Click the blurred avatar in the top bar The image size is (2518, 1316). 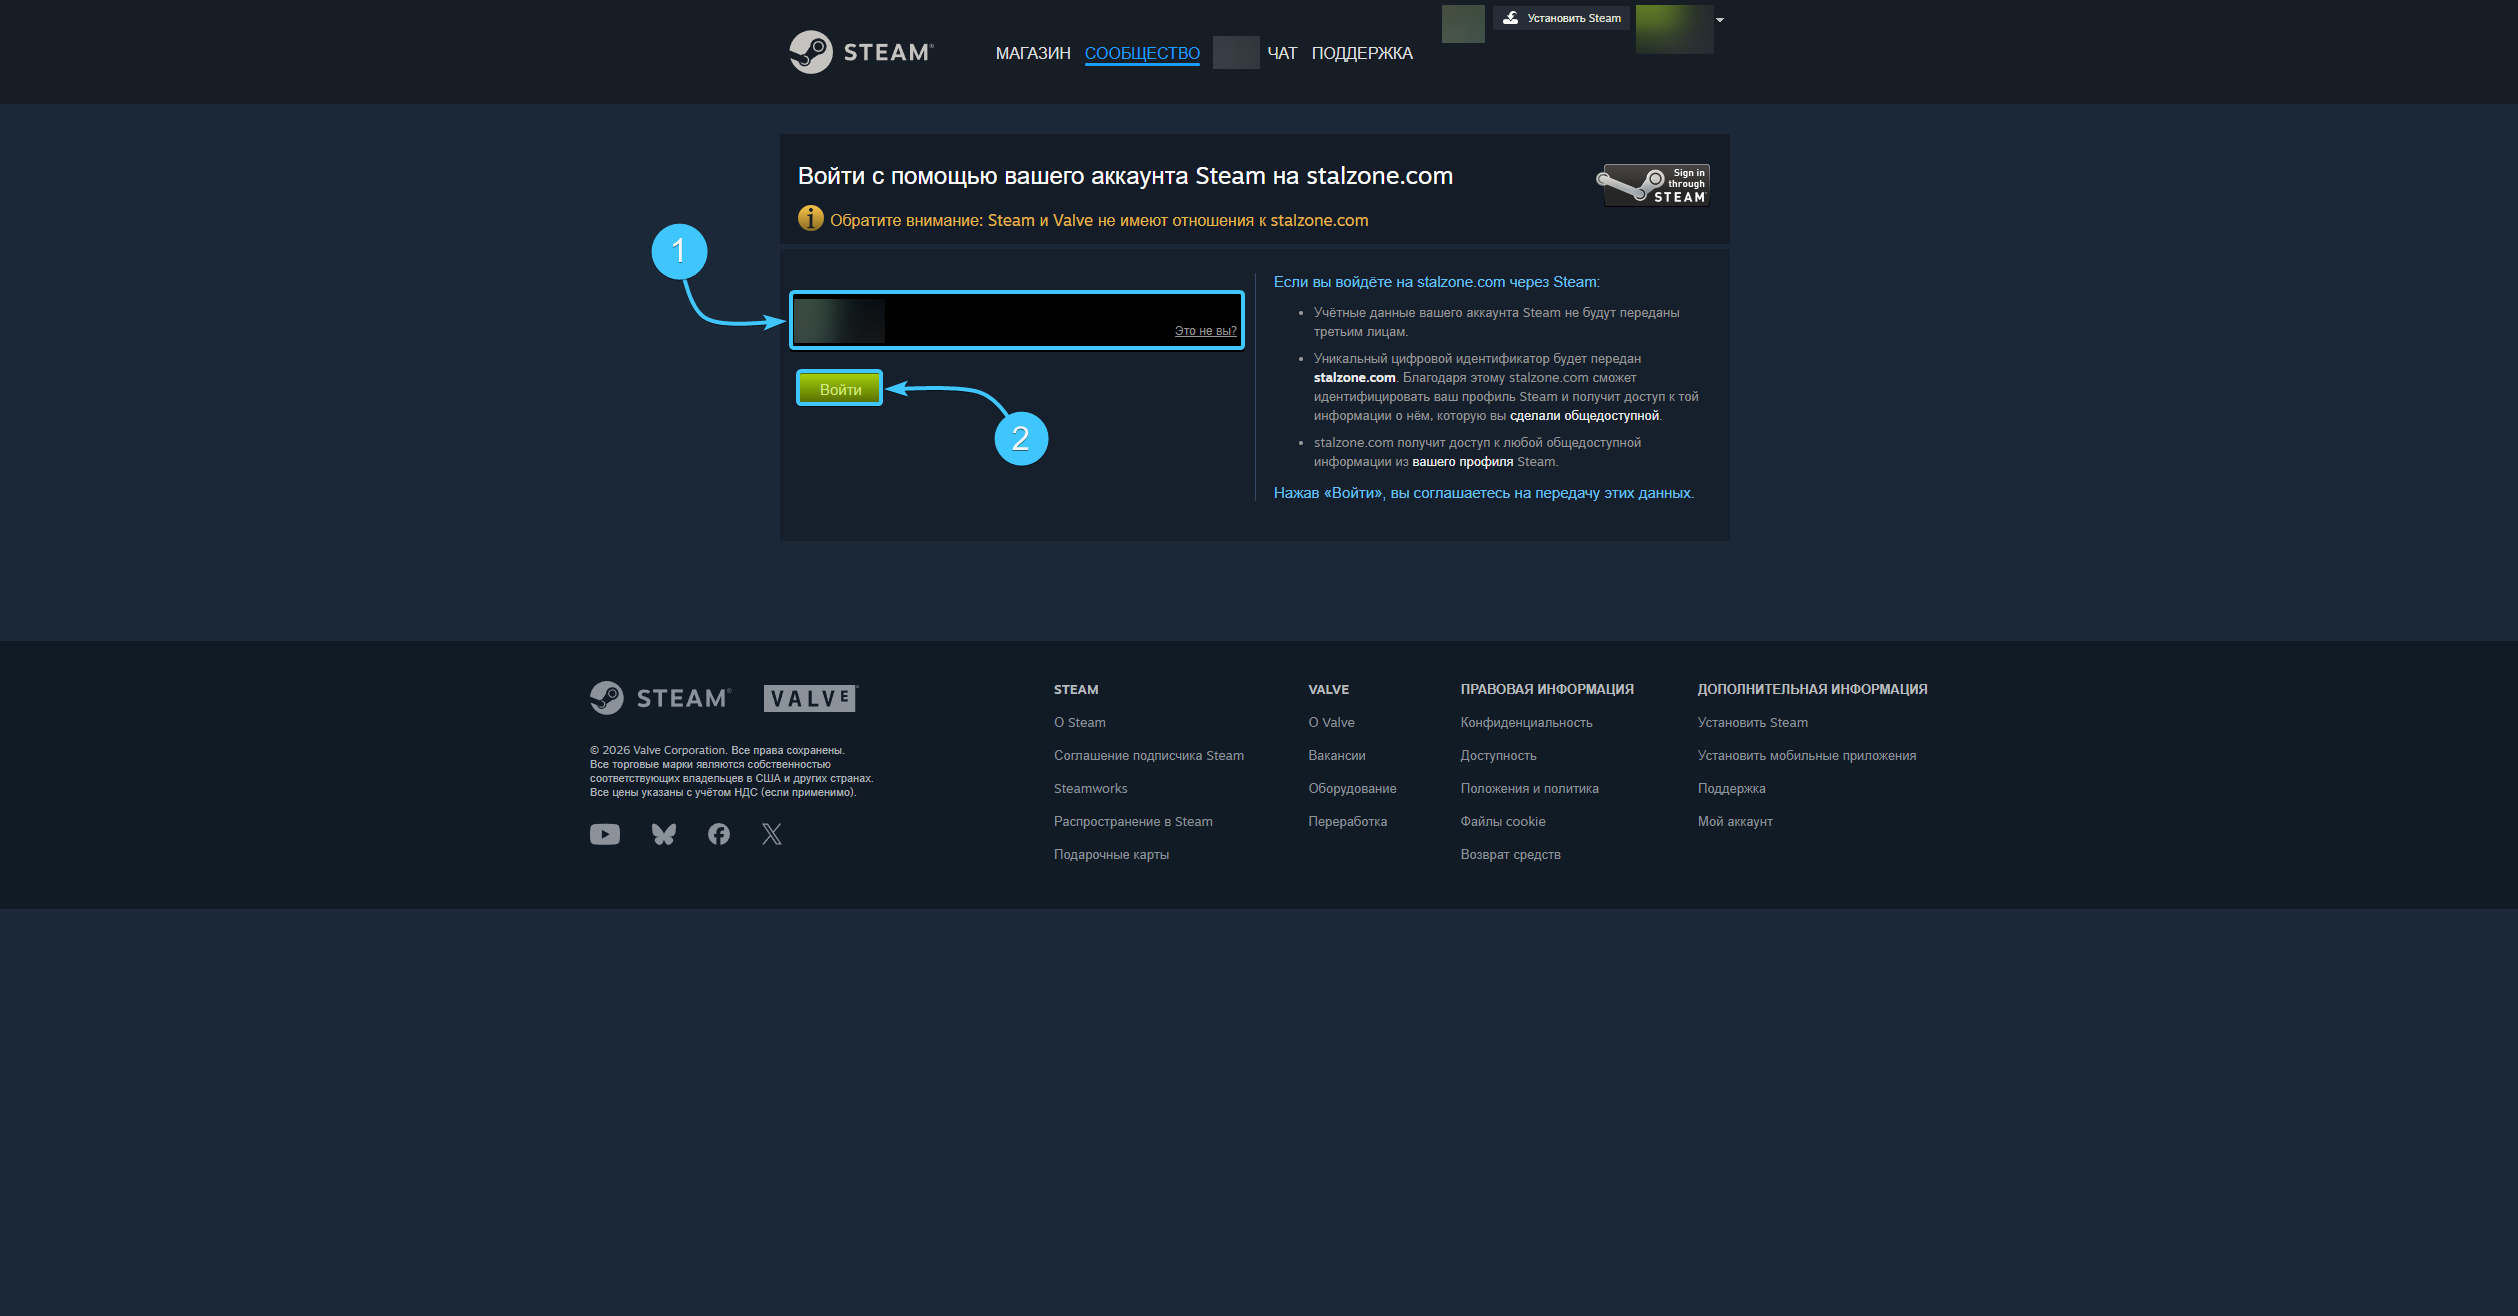coord(1463,24)
